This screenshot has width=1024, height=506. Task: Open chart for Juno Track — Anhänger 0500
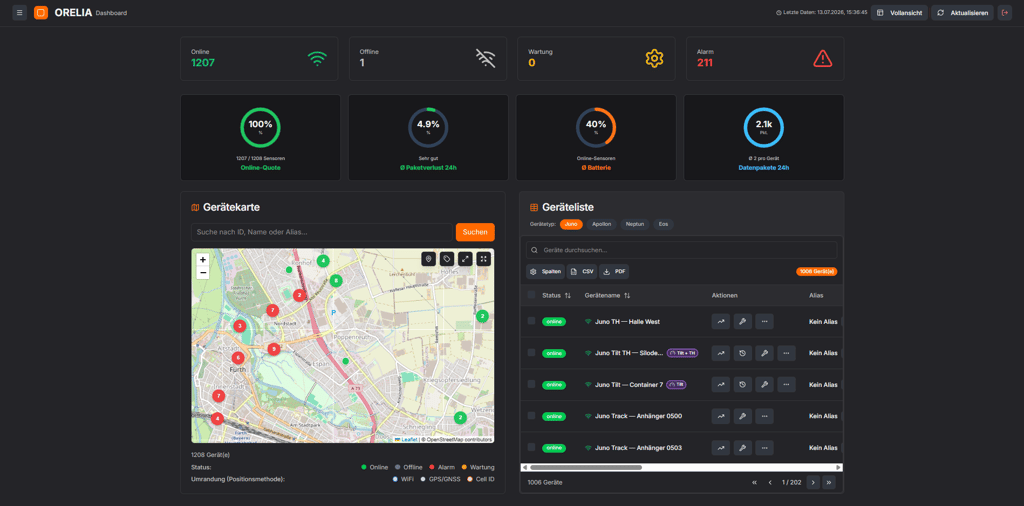720,416
